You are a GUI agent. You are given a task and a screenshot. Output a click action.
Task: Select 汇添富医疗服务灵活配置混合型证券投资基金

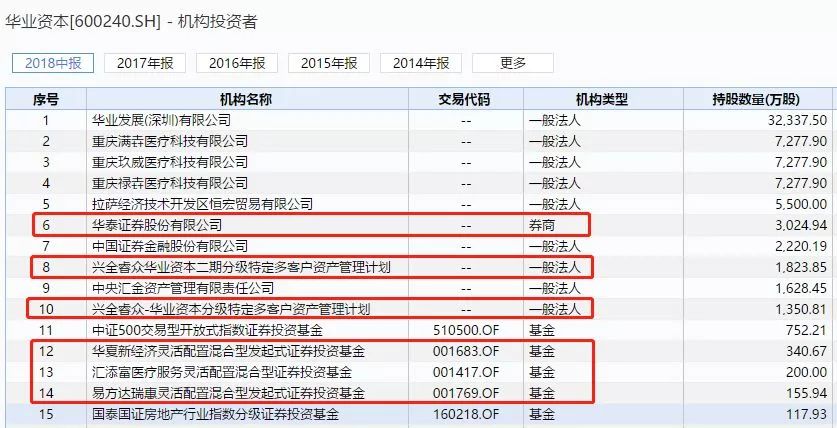(x=222, y=372)
